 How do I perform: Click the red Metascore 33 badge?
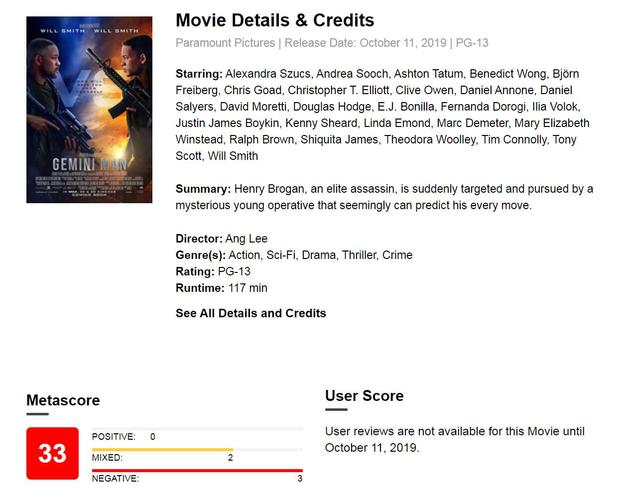[x=53, y=453]
